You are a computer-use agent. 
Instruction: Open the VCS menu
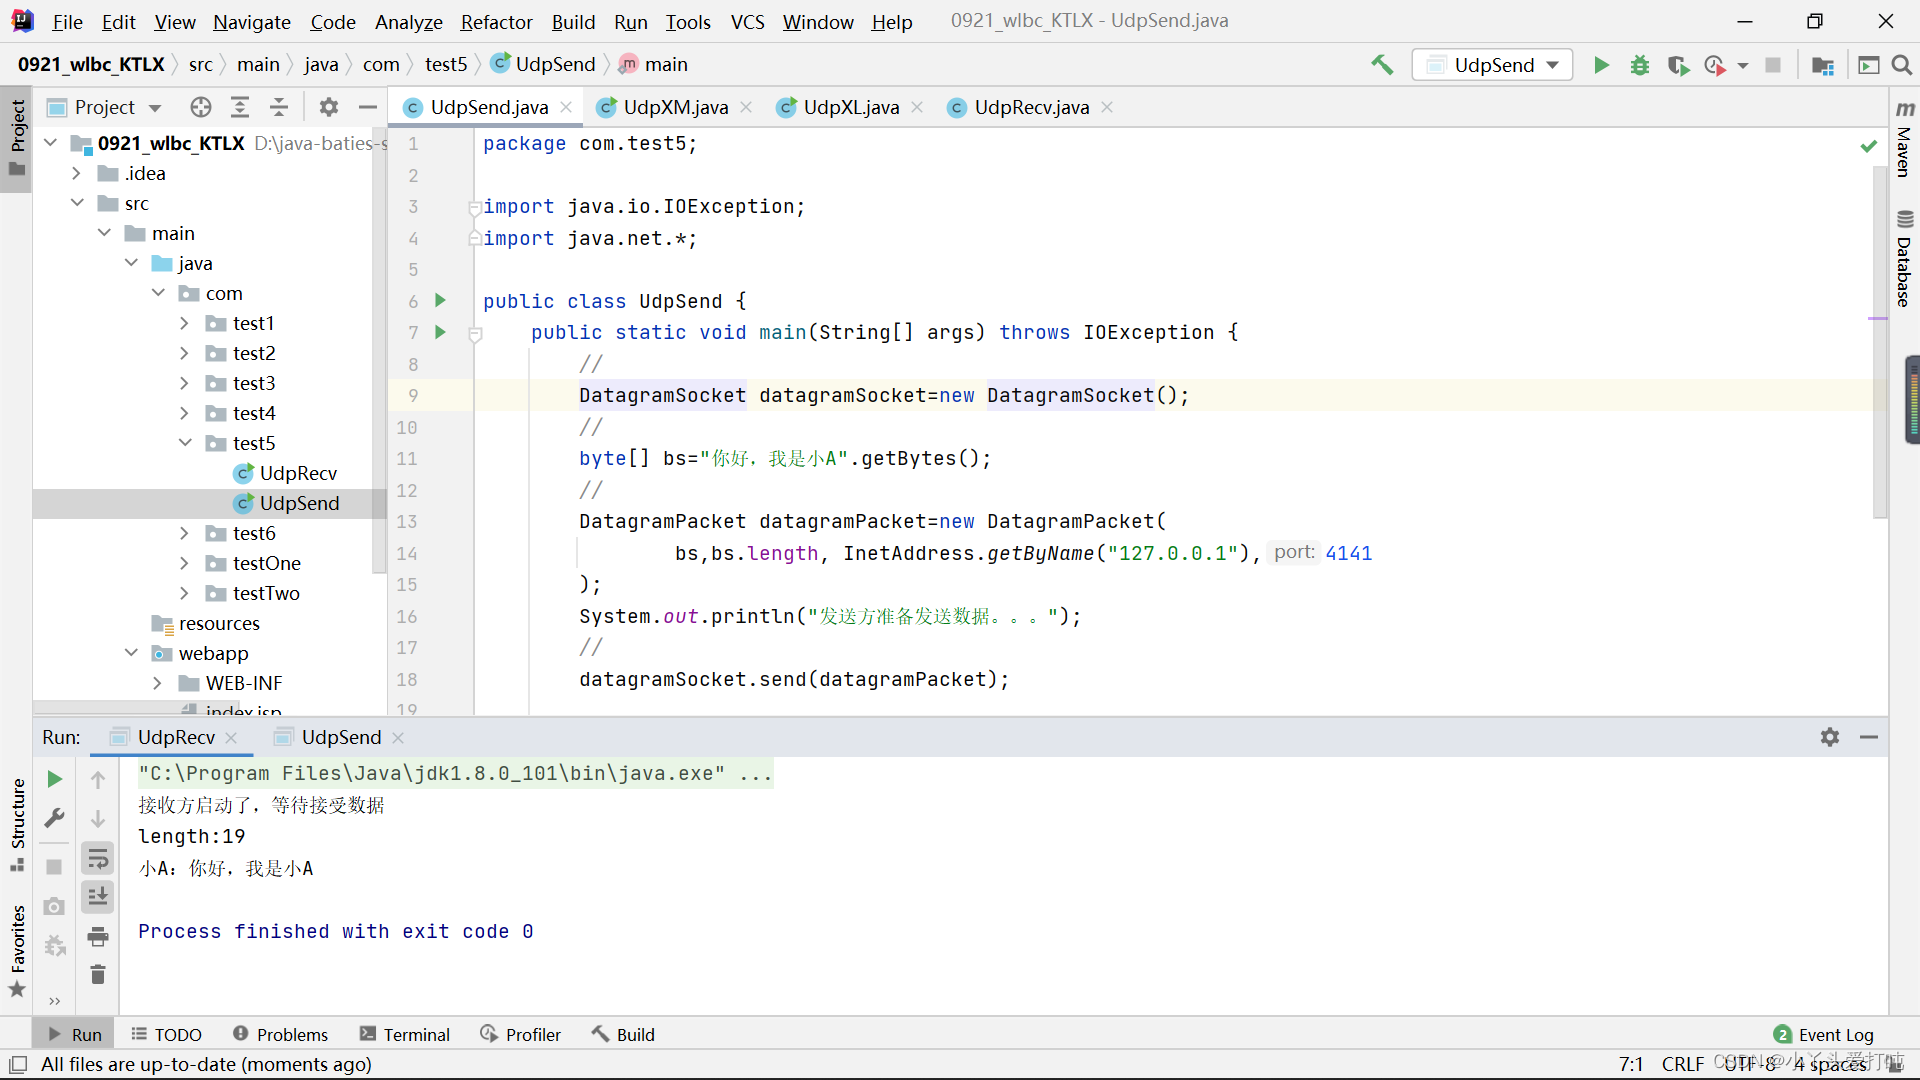click(747, 22)
